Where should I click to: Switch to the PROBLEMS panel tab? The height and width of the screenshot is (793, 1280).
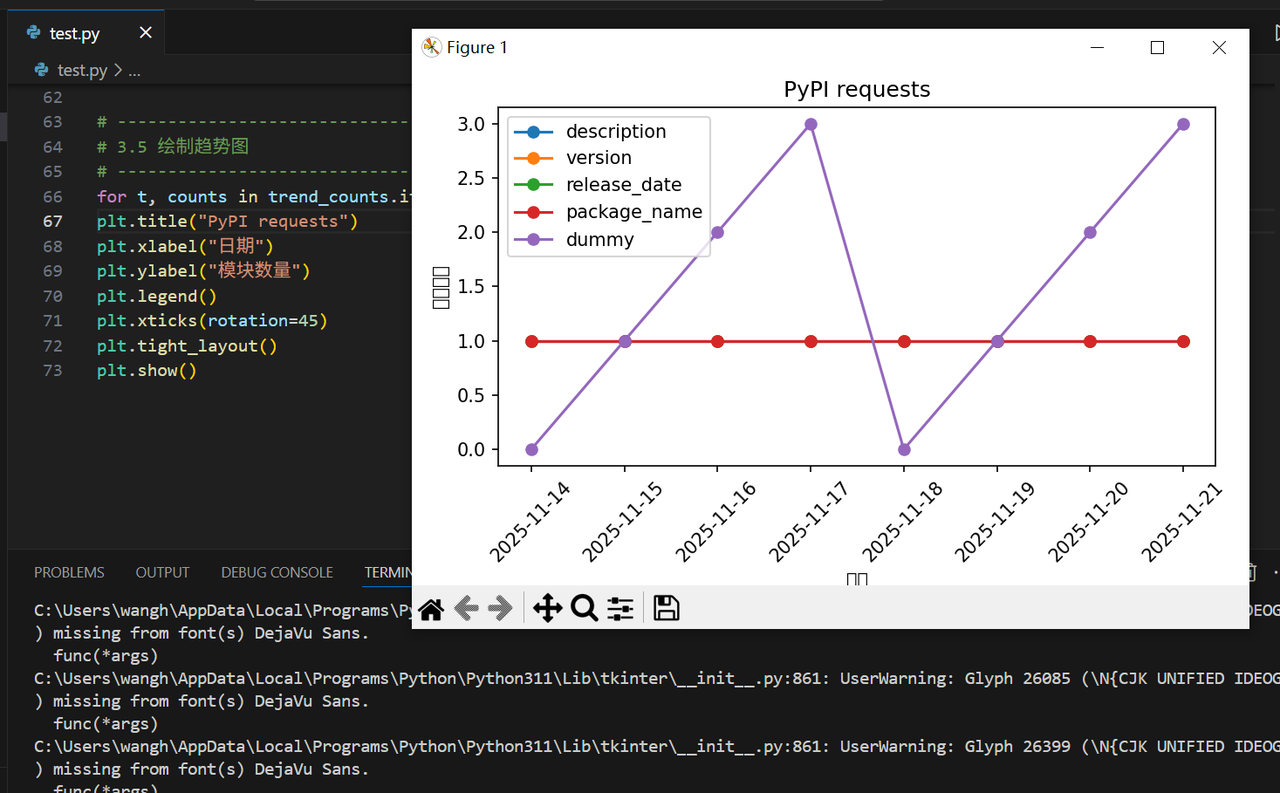tap(69, 572)
